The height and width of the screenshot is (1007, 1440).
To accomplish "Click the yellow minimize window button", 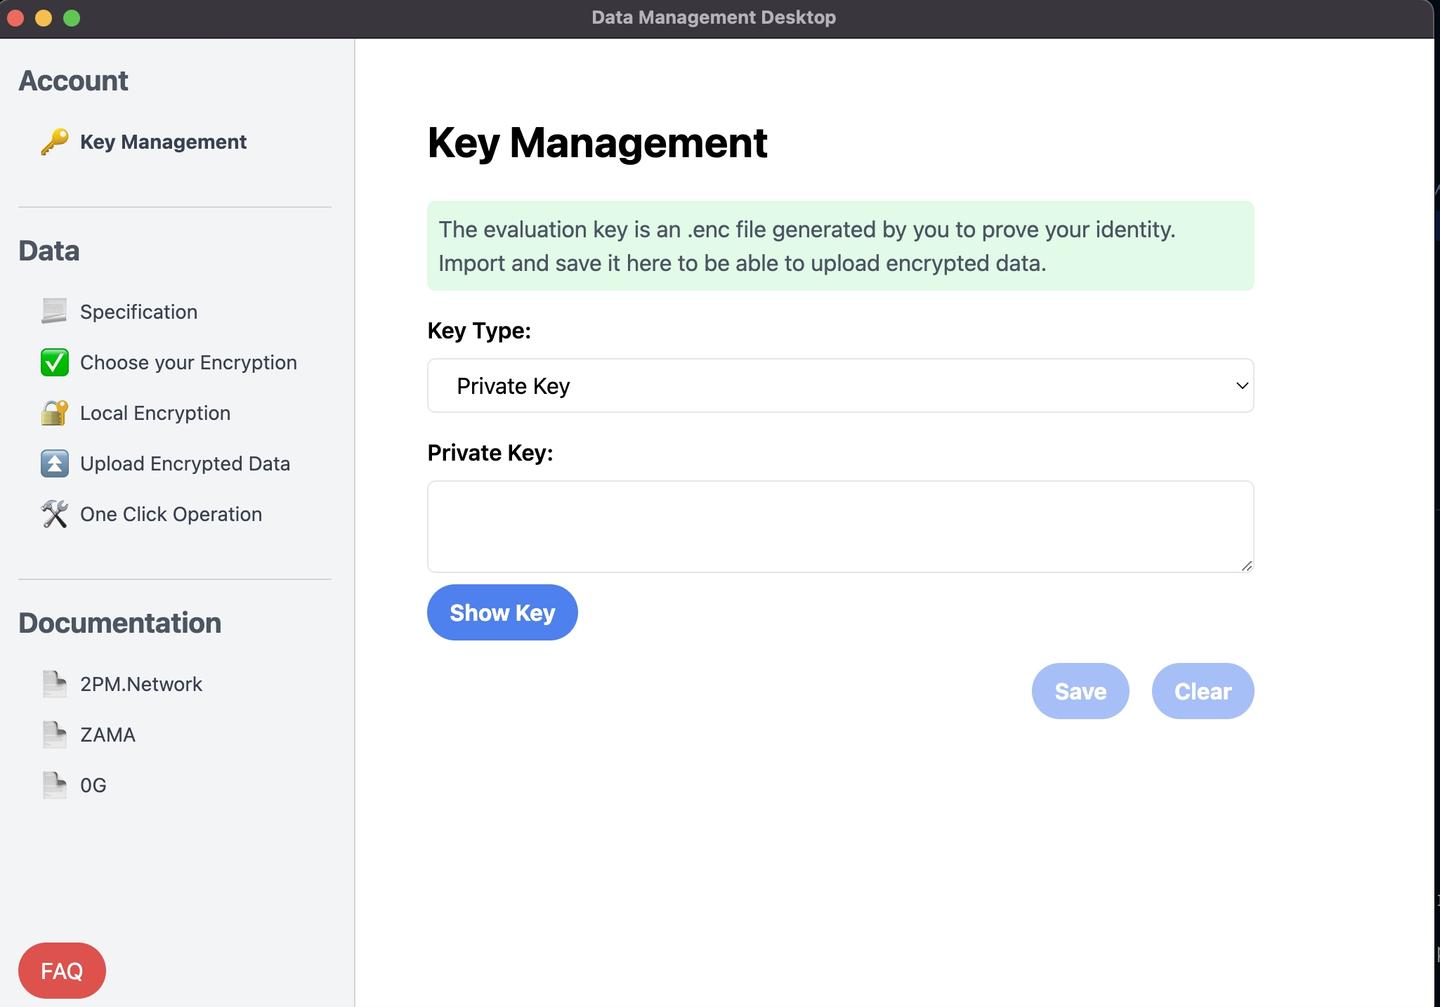I will point(43,17).
